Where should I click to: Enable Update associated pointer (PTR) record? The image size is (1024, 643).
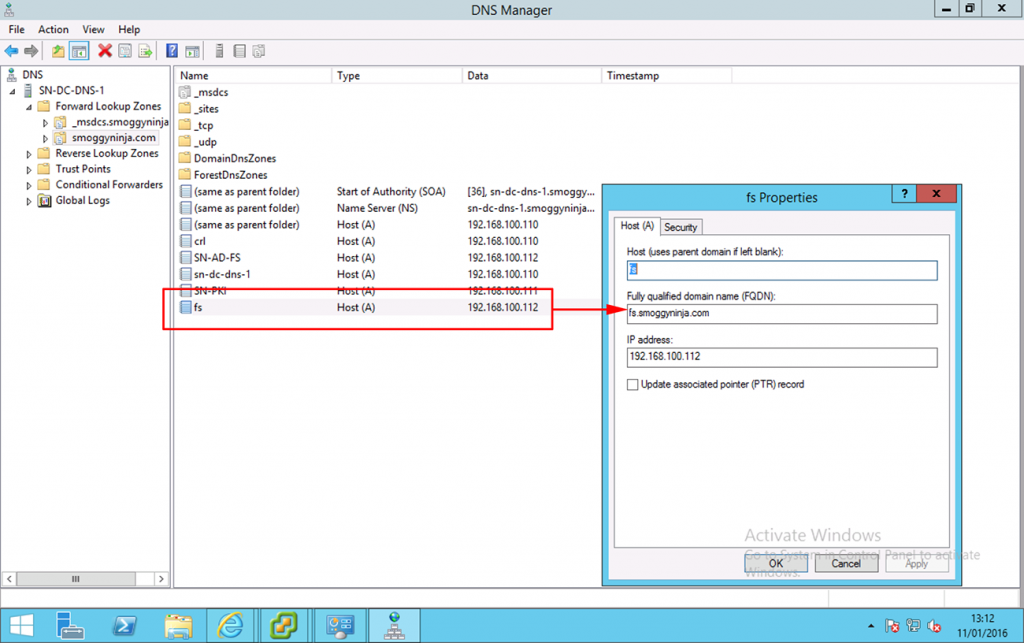(x=633, y=384)
